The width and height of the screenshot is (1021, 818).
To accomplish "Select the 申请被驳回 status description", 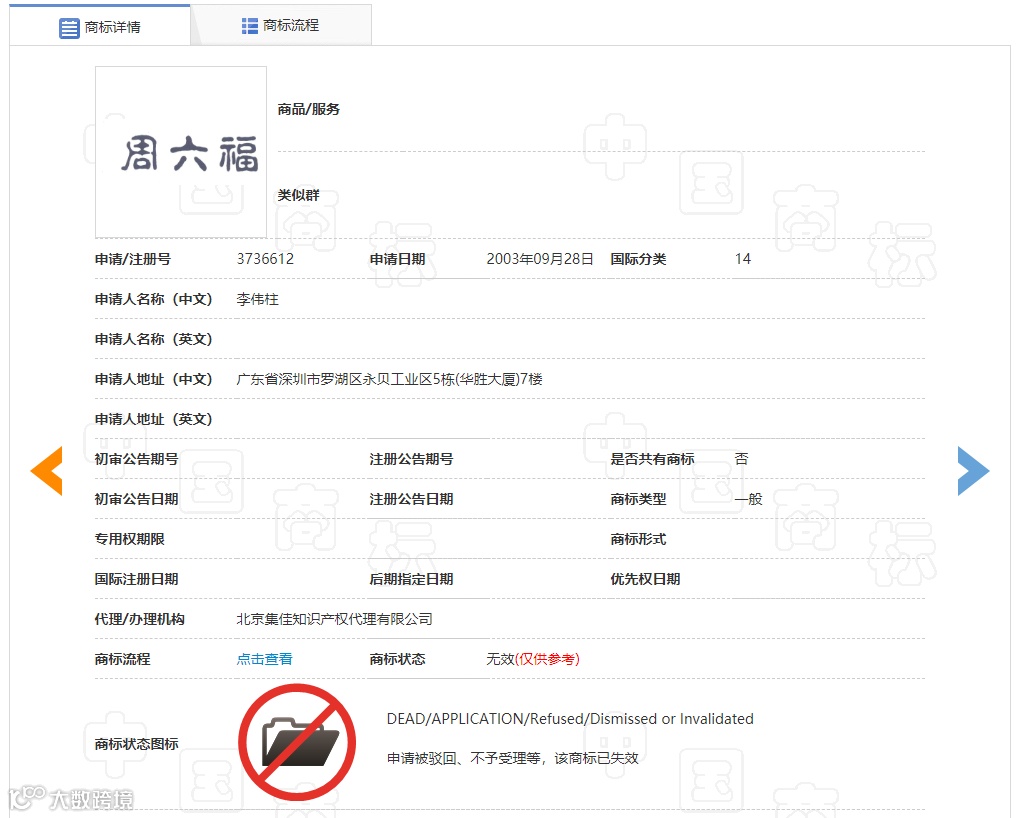I will click(512, 758).
